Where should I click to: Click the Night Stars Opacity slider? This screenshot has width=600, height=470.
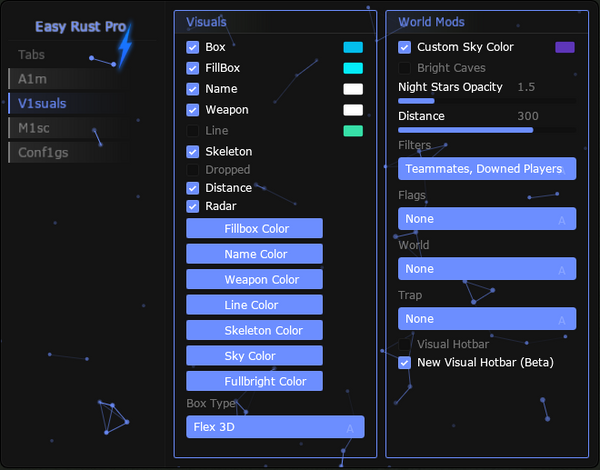pos(487,101)
